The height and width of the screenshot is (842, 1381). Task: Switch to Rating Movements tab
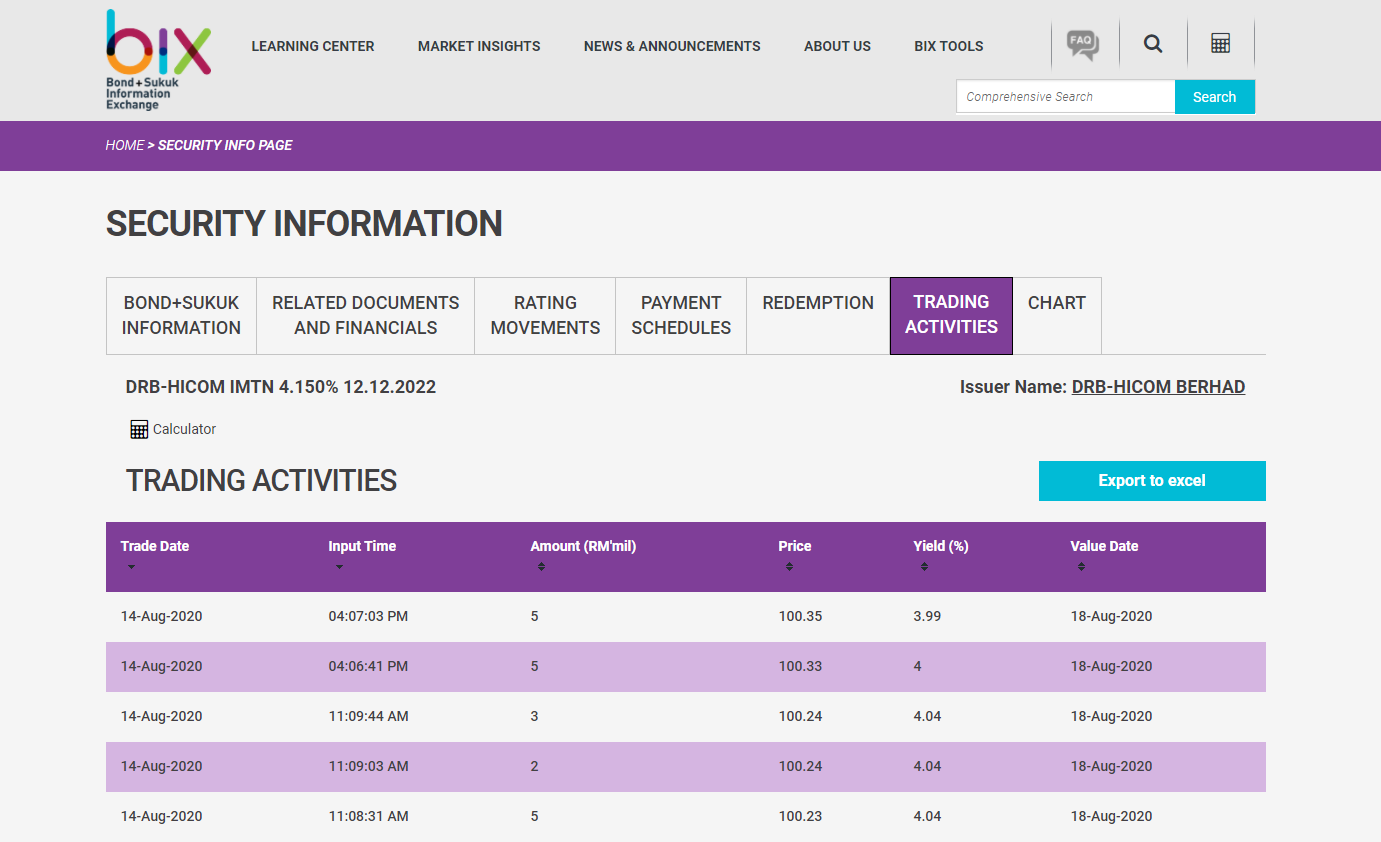(545, 315)
